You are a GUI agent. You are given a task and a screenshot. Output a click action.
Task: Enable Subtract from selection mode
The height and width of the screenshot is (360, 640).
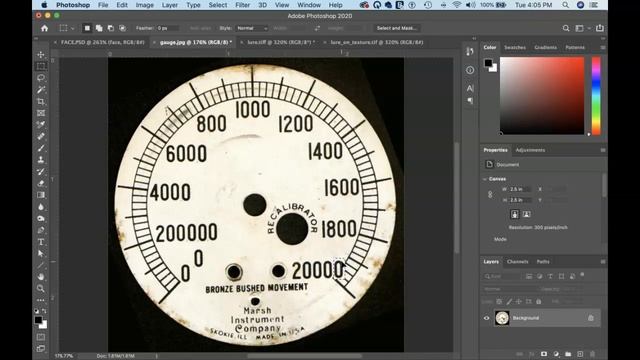pos(111,28)
